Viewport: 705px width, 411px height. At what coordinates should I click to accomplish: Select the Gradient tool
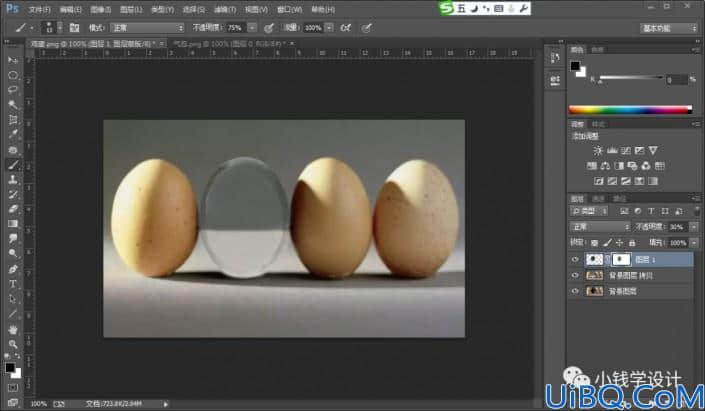coord(13,223)
